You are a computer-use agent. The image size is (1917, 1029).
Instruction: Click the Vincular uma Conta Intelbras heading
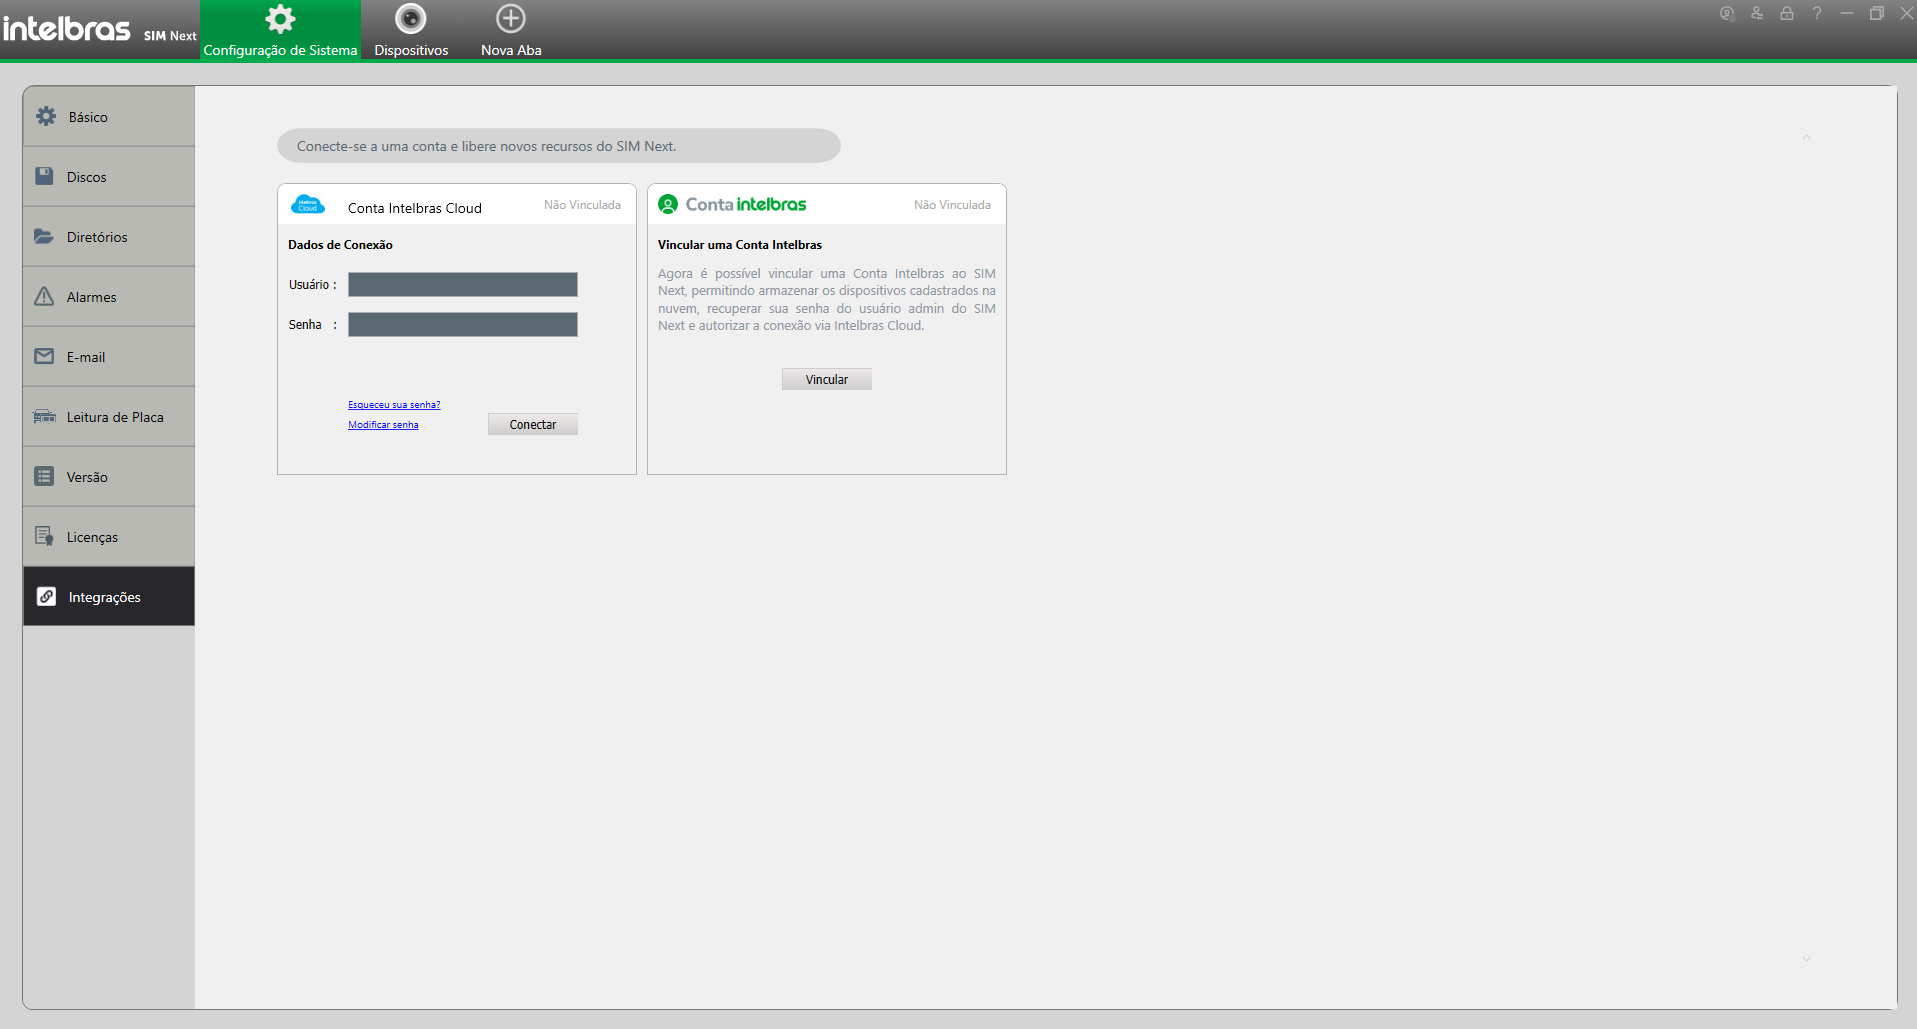[740, 245]
